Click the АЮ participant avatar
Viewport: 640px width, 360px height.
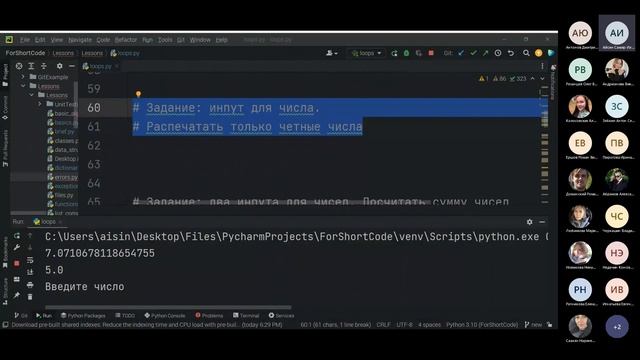pyautogui.click(x=580, y=33)
